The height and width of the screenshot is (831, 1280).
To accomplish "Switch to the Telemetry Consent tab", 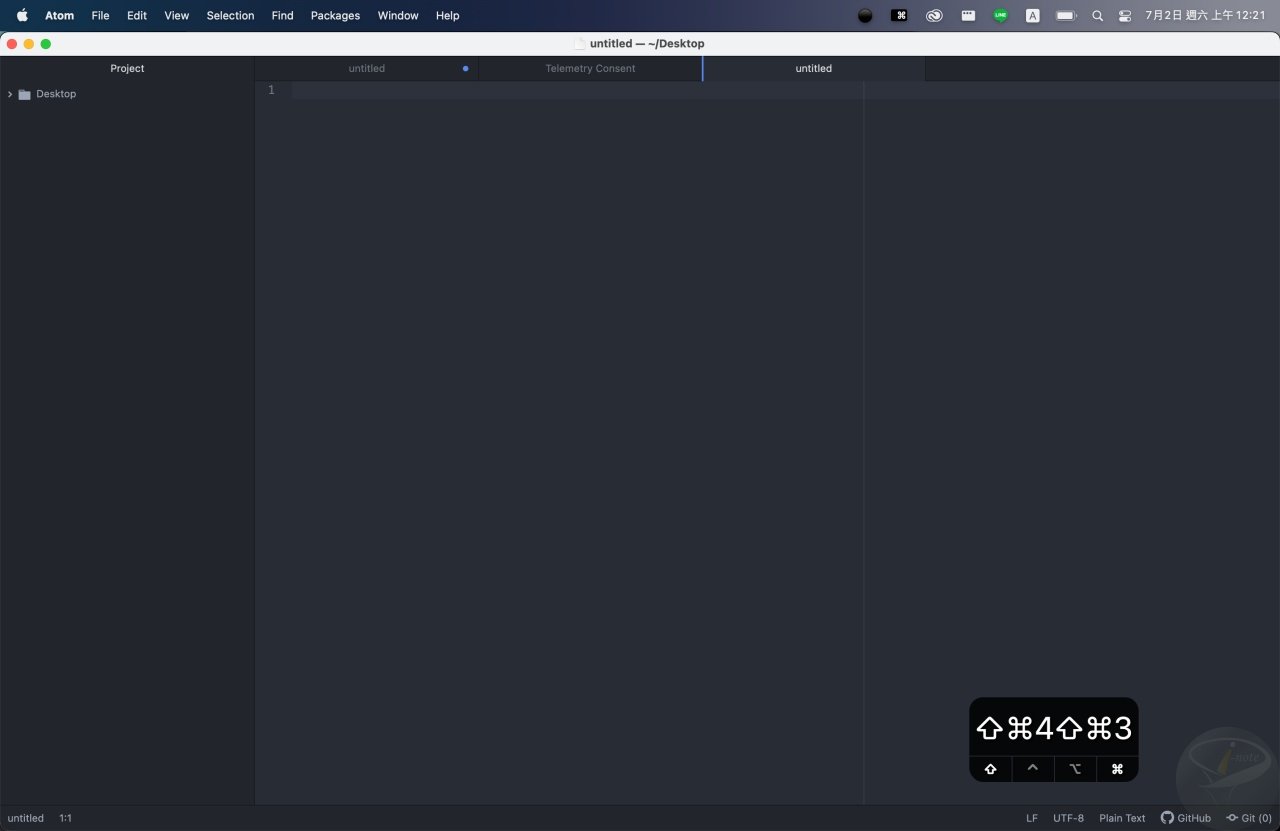I will pos(590,68).
